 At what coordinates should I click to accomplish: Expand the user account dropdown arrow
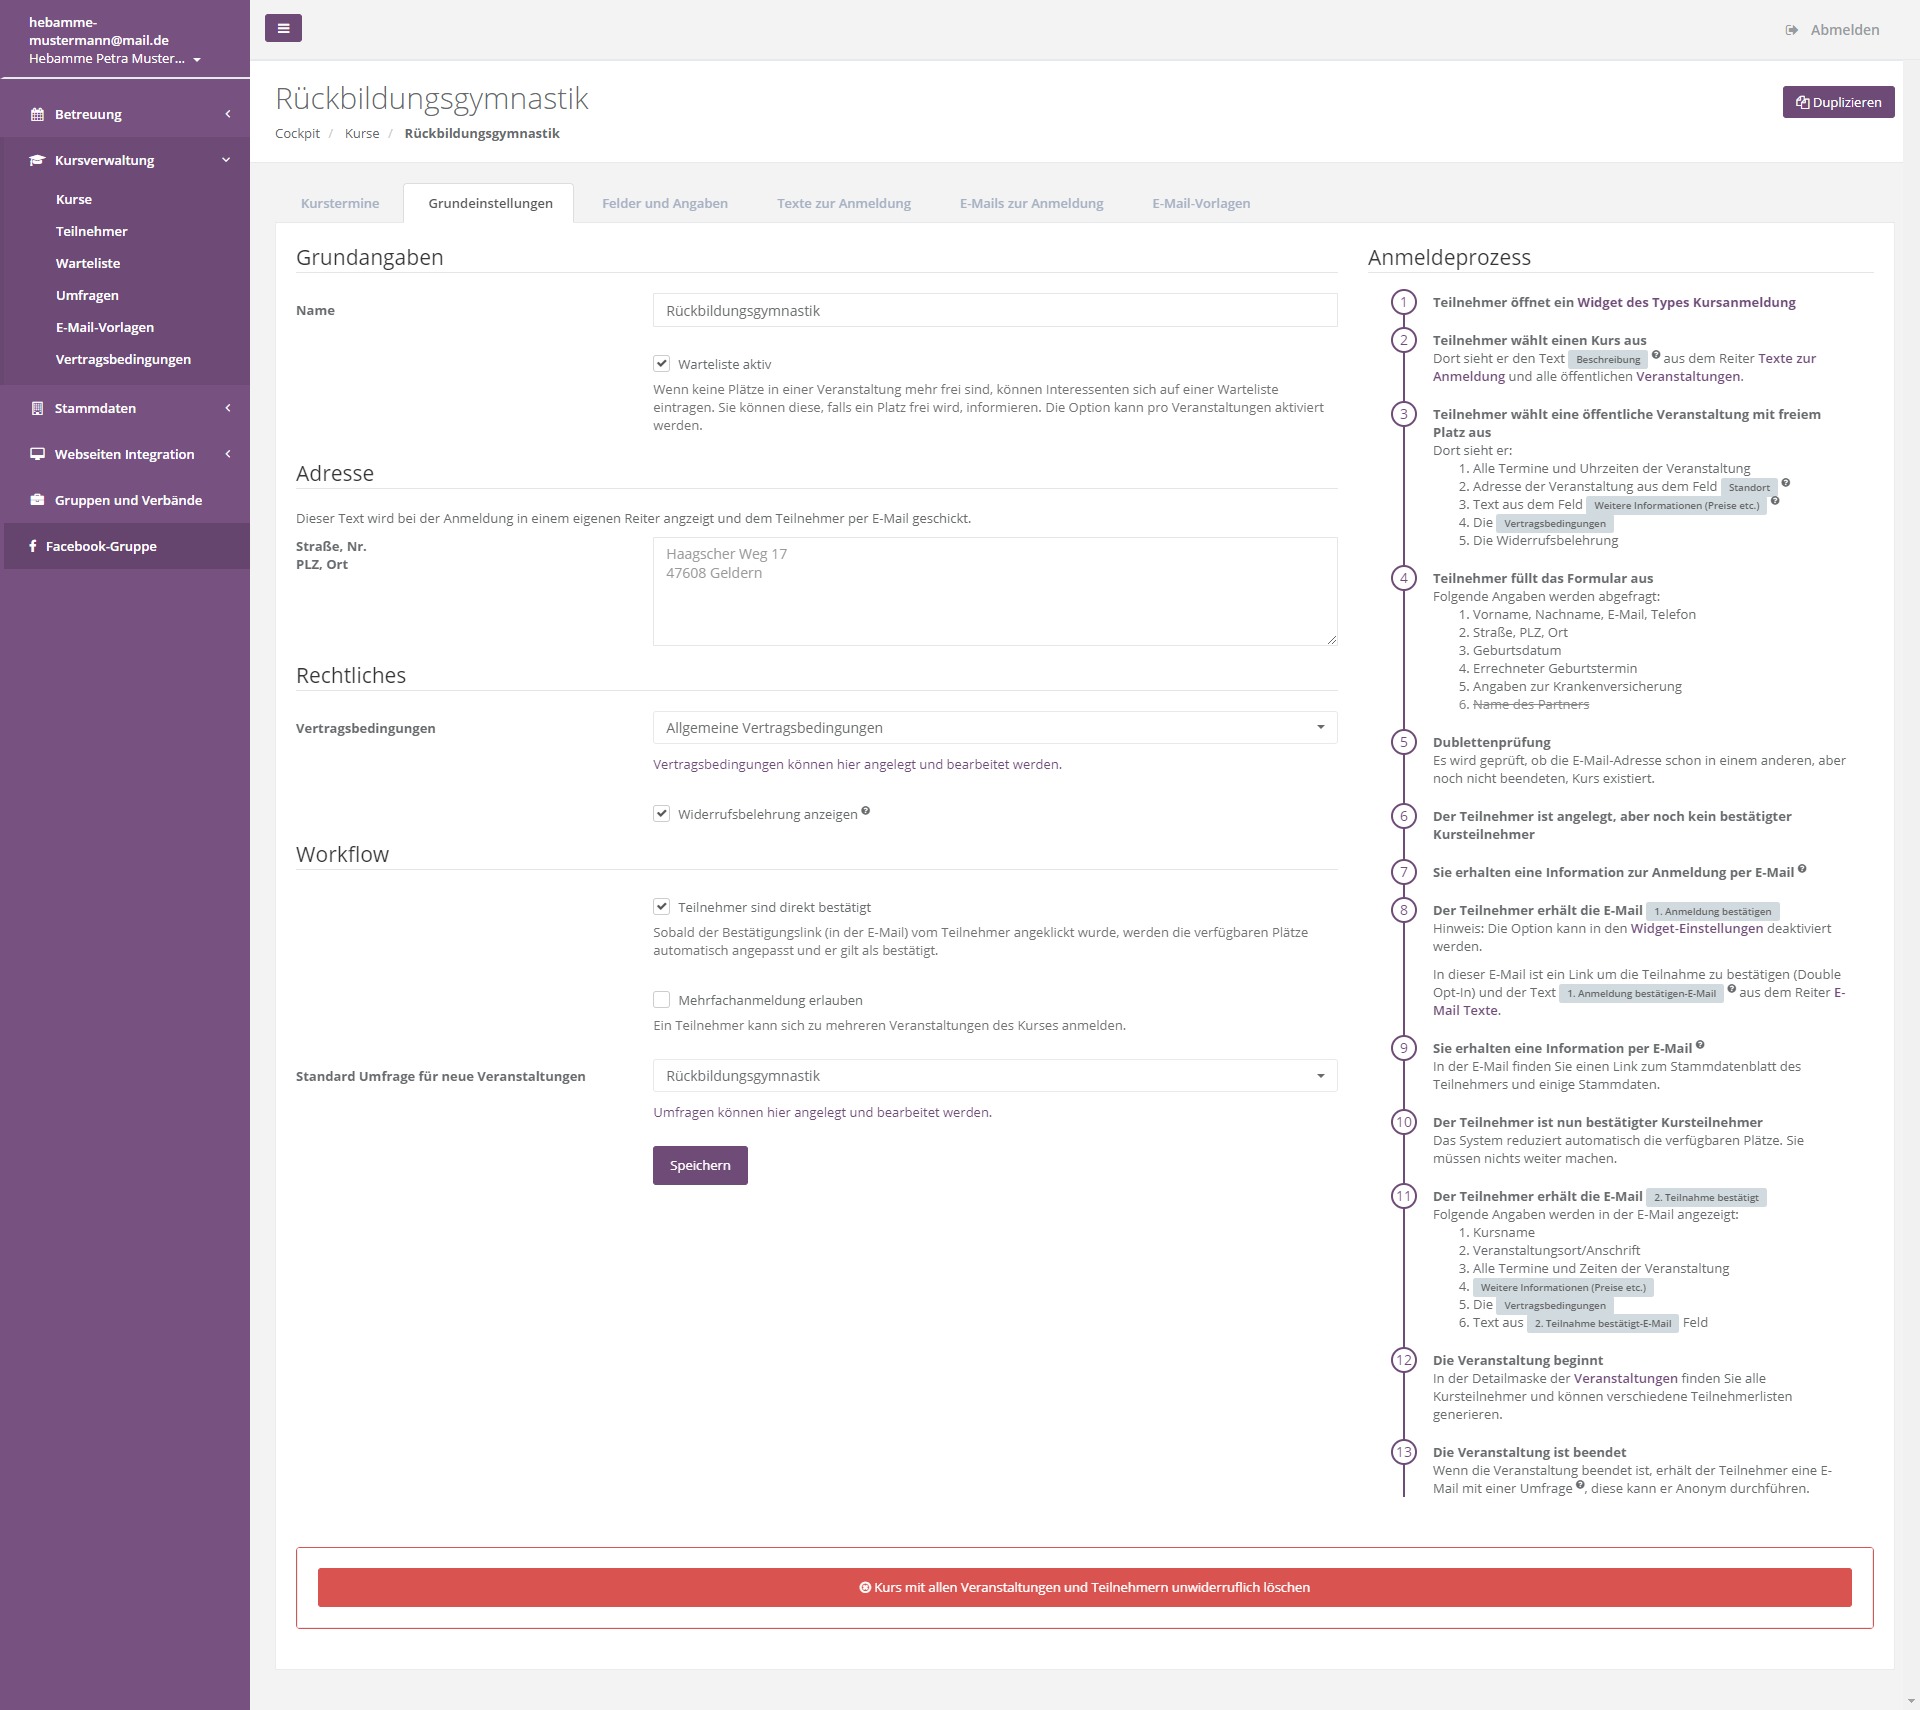pos(197,59)
